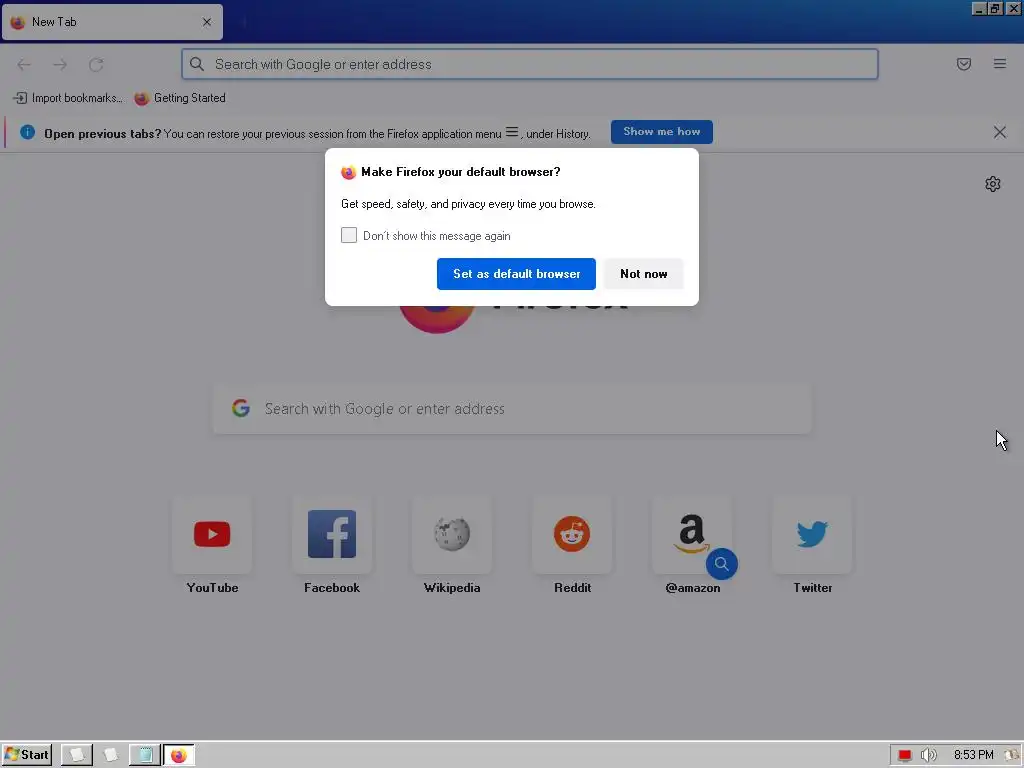Focus the top address bar field
This screenshot has width=1024, height=768.
530,64
